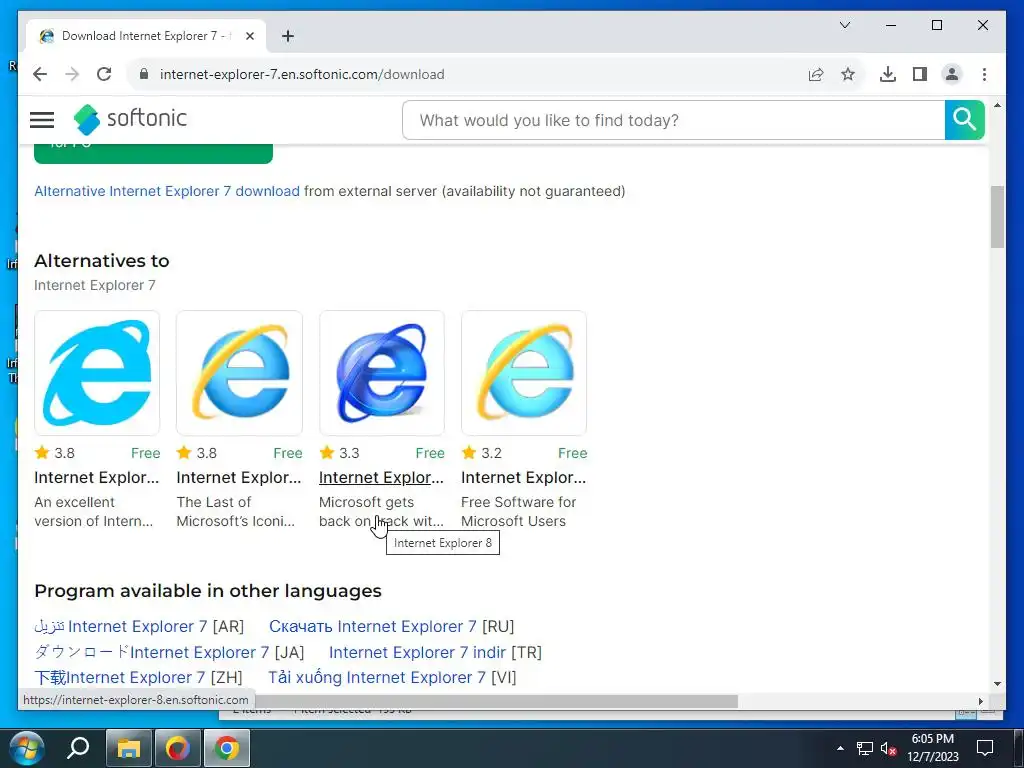Open Softonic hamburger menu
1024x768 pixels.
click(42, 120)
